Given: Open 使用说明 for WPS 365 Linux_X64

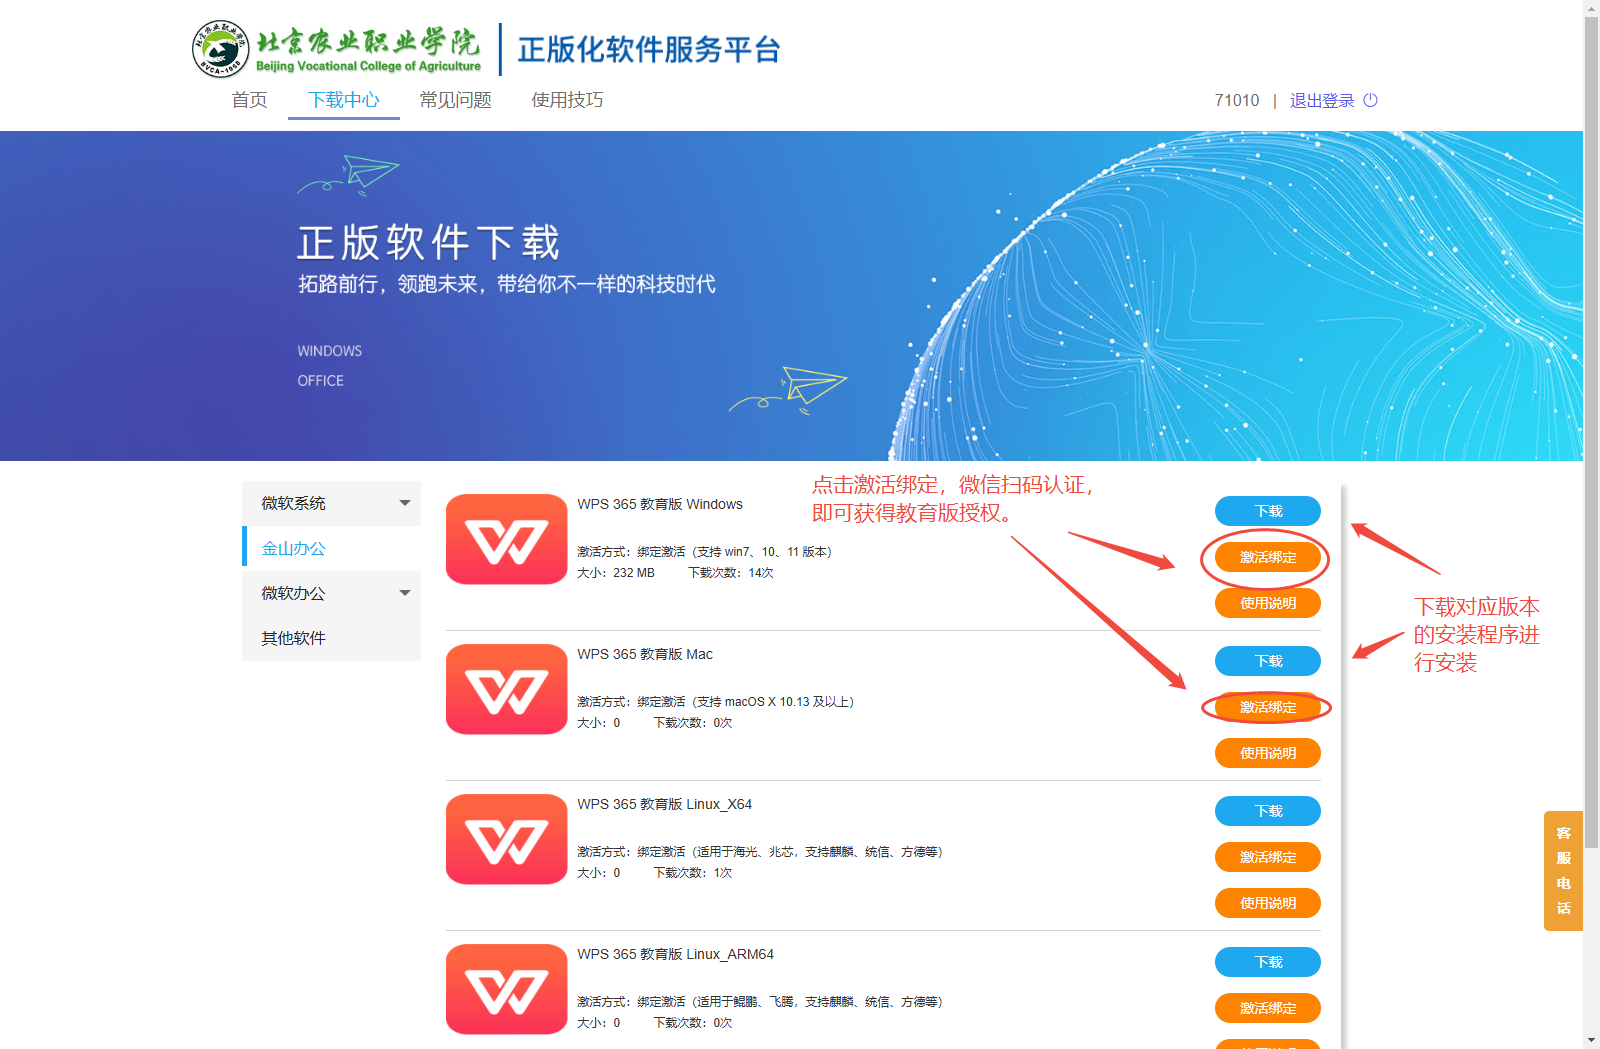Looking at the screenshot, I should 1267,903.
